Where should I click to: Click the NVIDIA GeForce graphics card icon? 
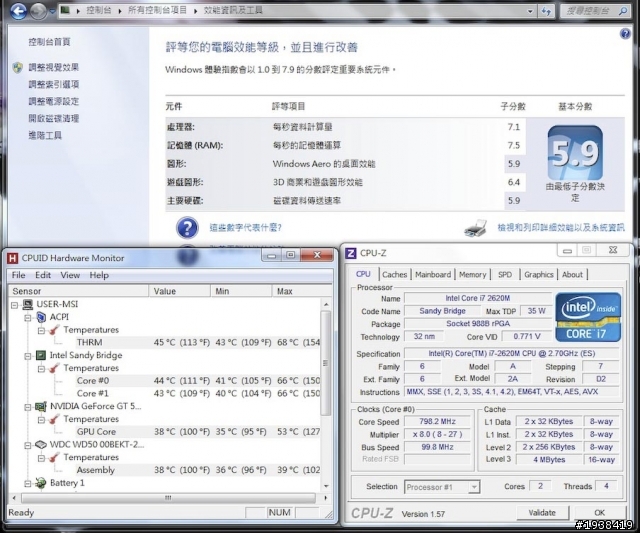(x=41, y=406)
